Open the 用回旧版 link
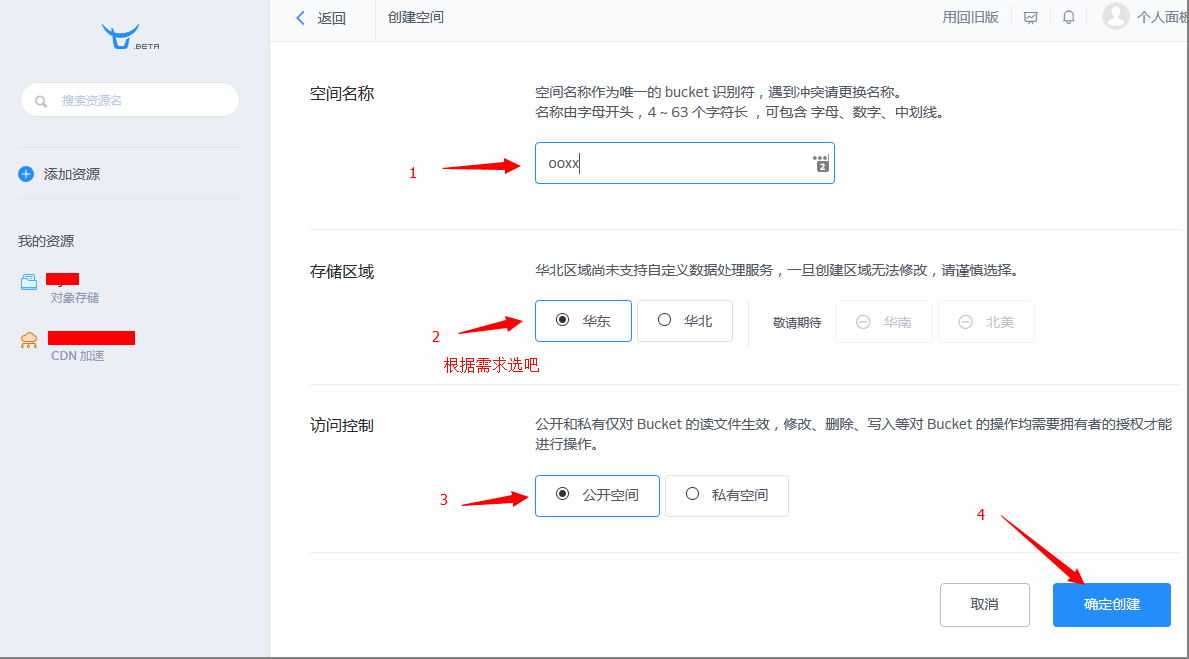The width and height of the screenshot is (1189, 659). [969, 17]
